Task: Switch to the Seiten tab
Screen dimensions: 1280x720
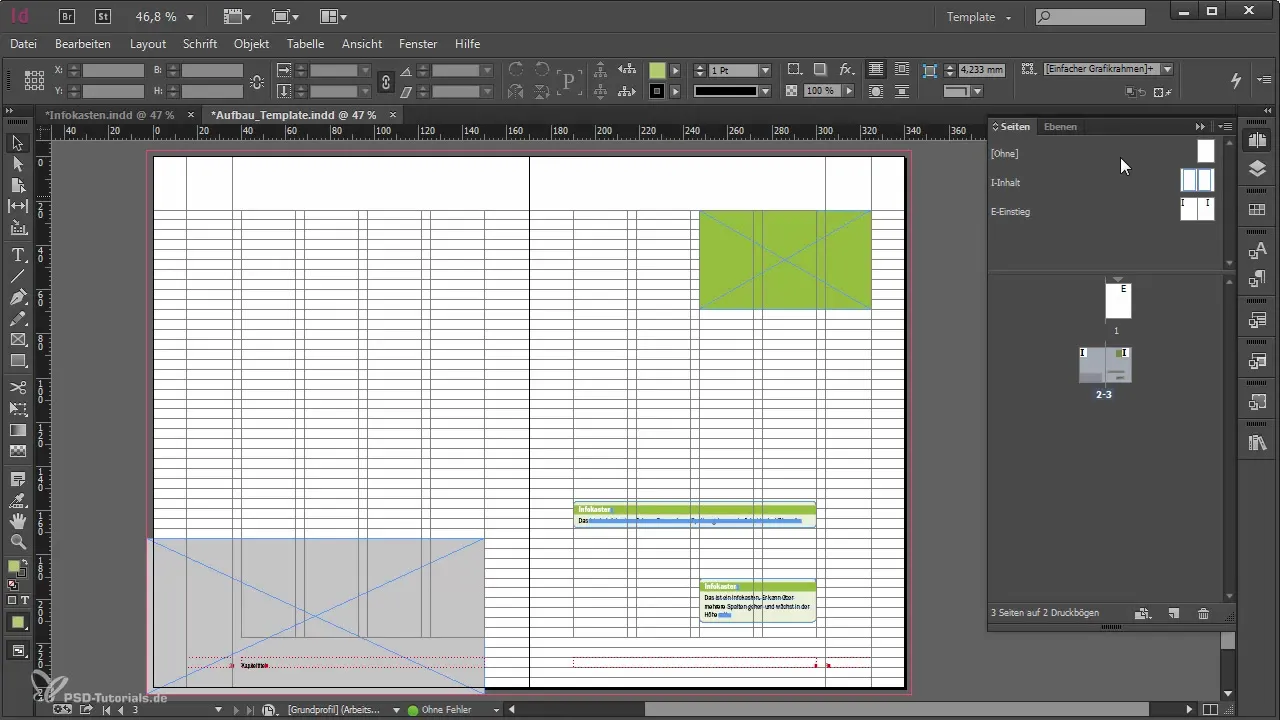Action: (1015, 127)
